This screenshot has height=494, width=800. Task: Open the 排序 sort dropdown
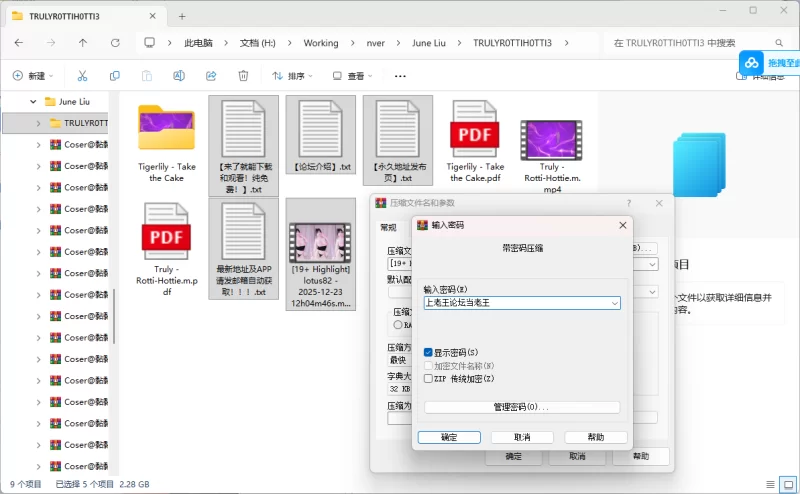(x=294, y=76)
